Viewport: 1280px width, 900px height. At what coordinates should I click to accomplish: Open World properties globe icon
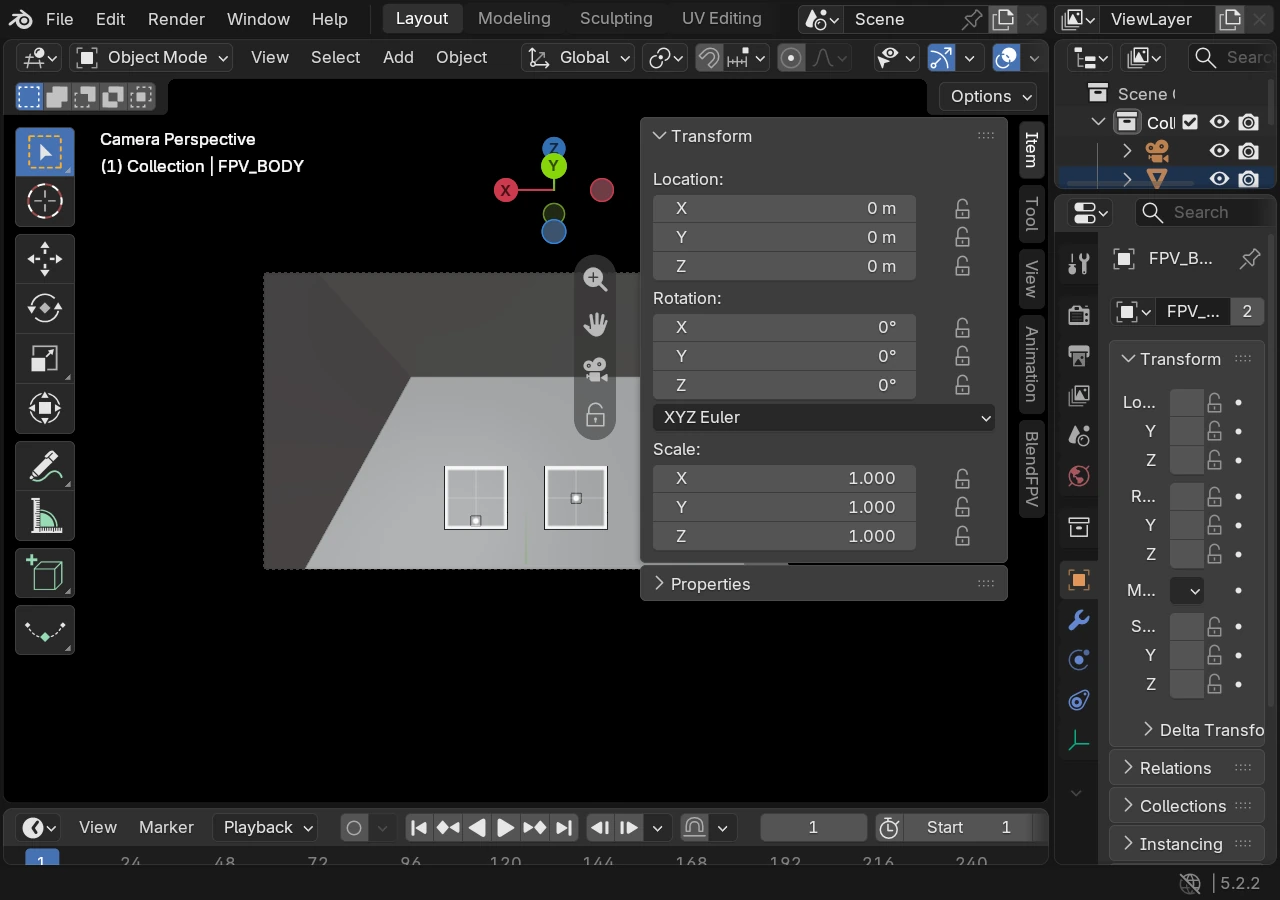[x=1078, y=475]
